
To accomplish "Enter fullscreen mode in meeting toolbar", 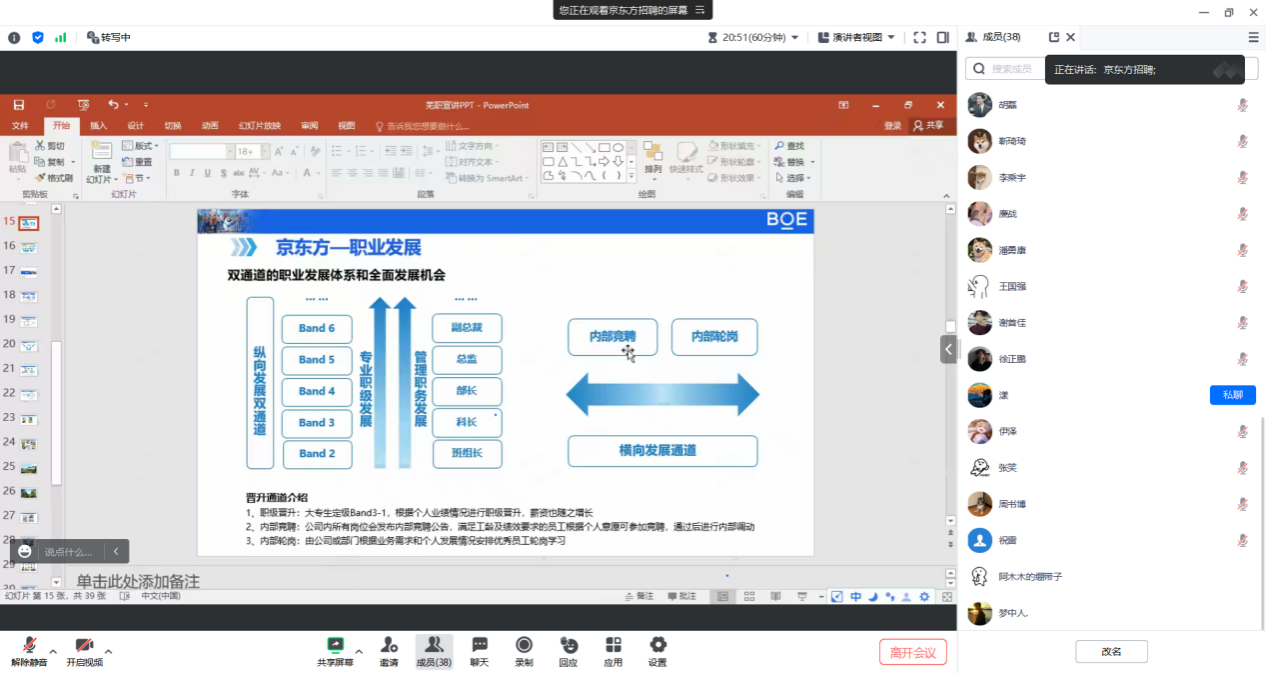I will coord(919,37).
